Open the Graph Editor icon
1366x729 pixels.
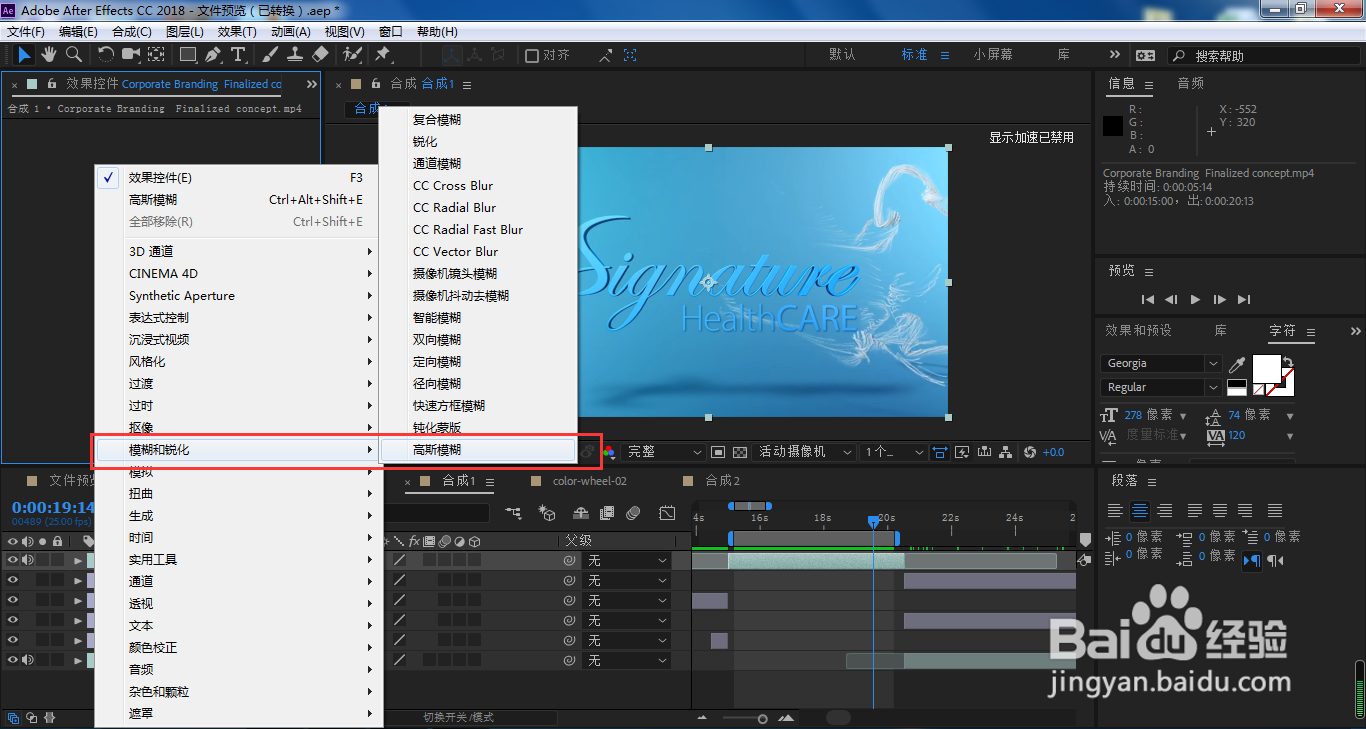[667, 513]
